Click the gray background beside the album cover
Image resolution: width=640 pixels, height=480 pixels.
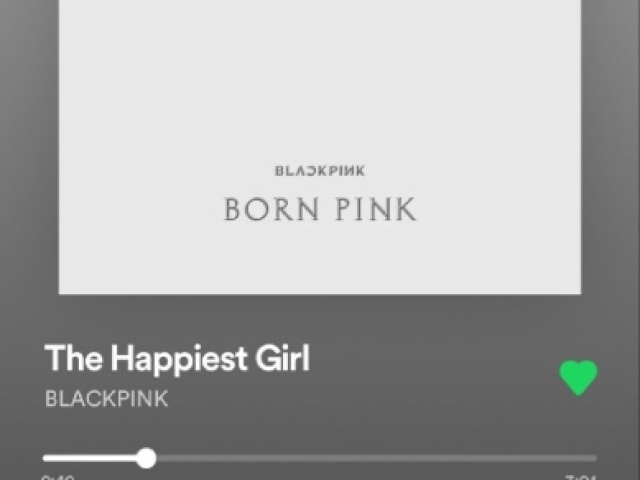coord(29,147)
